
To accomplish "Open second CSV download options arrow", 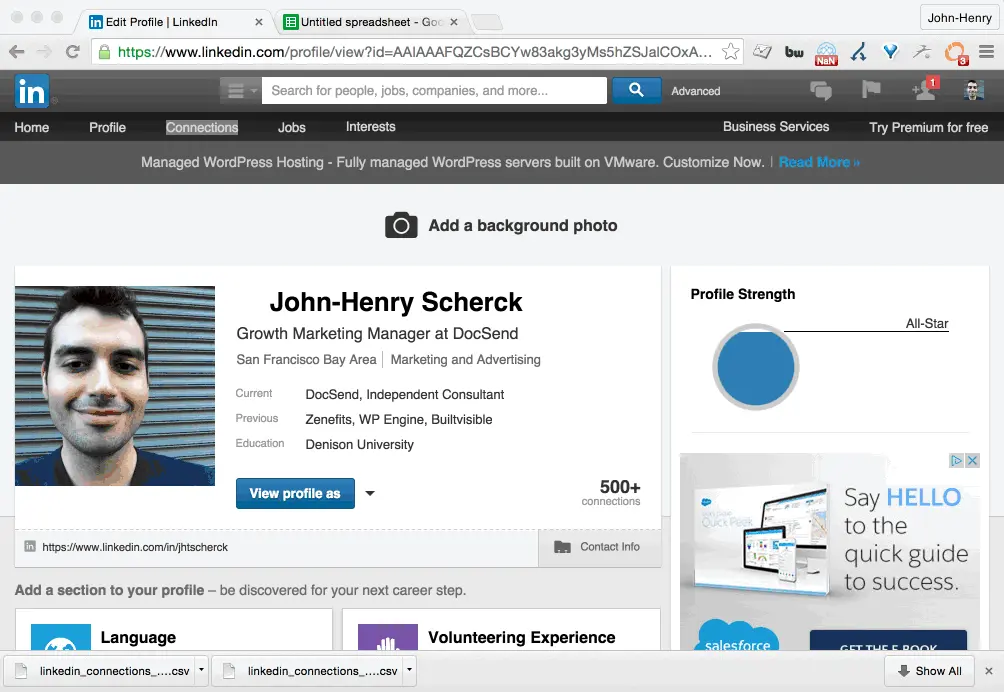I will pos(409,670).
